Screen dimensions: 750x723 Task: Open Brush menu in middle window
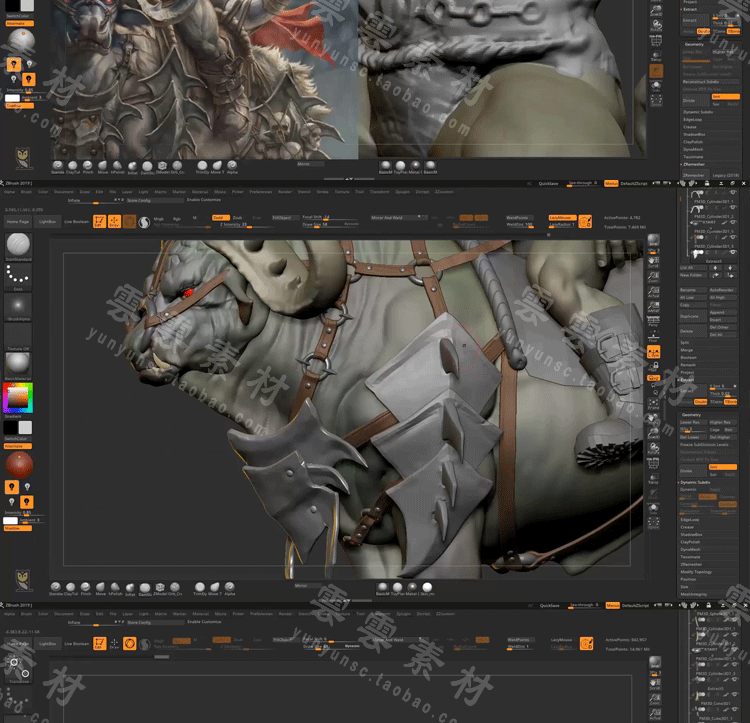tap(26, 192)
